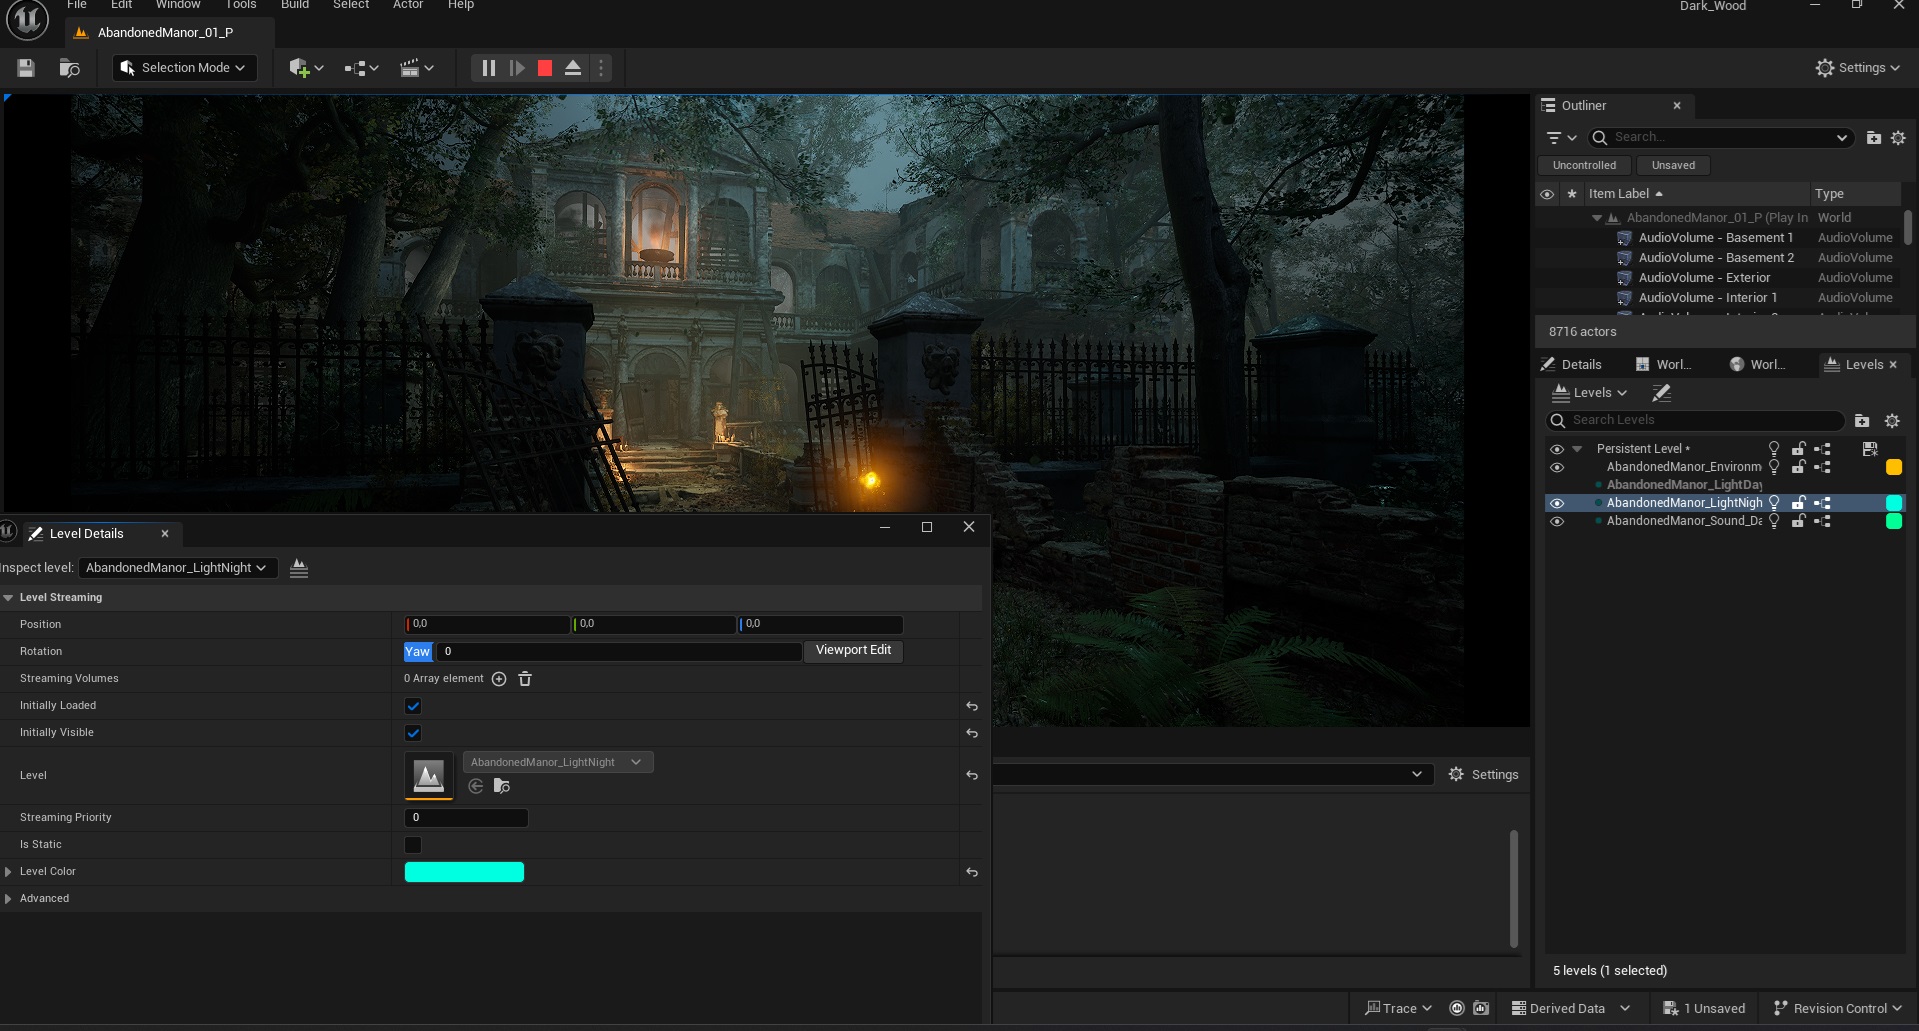Viewport: 1919px width, 1031px height.
Task: Open the Build menu
Action: tap(295, 5)
